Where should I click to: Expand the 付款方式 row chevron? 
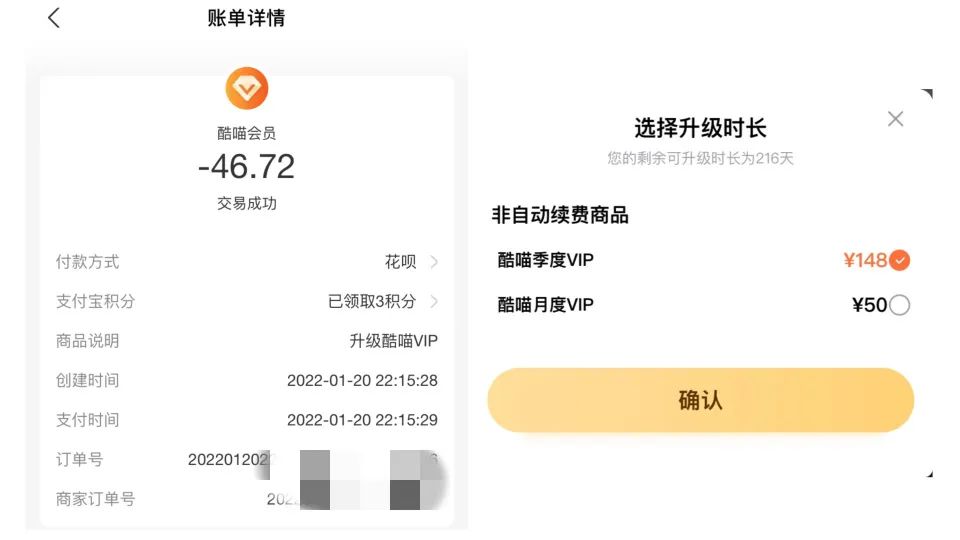pyautogui.click(x=434, y=262)
